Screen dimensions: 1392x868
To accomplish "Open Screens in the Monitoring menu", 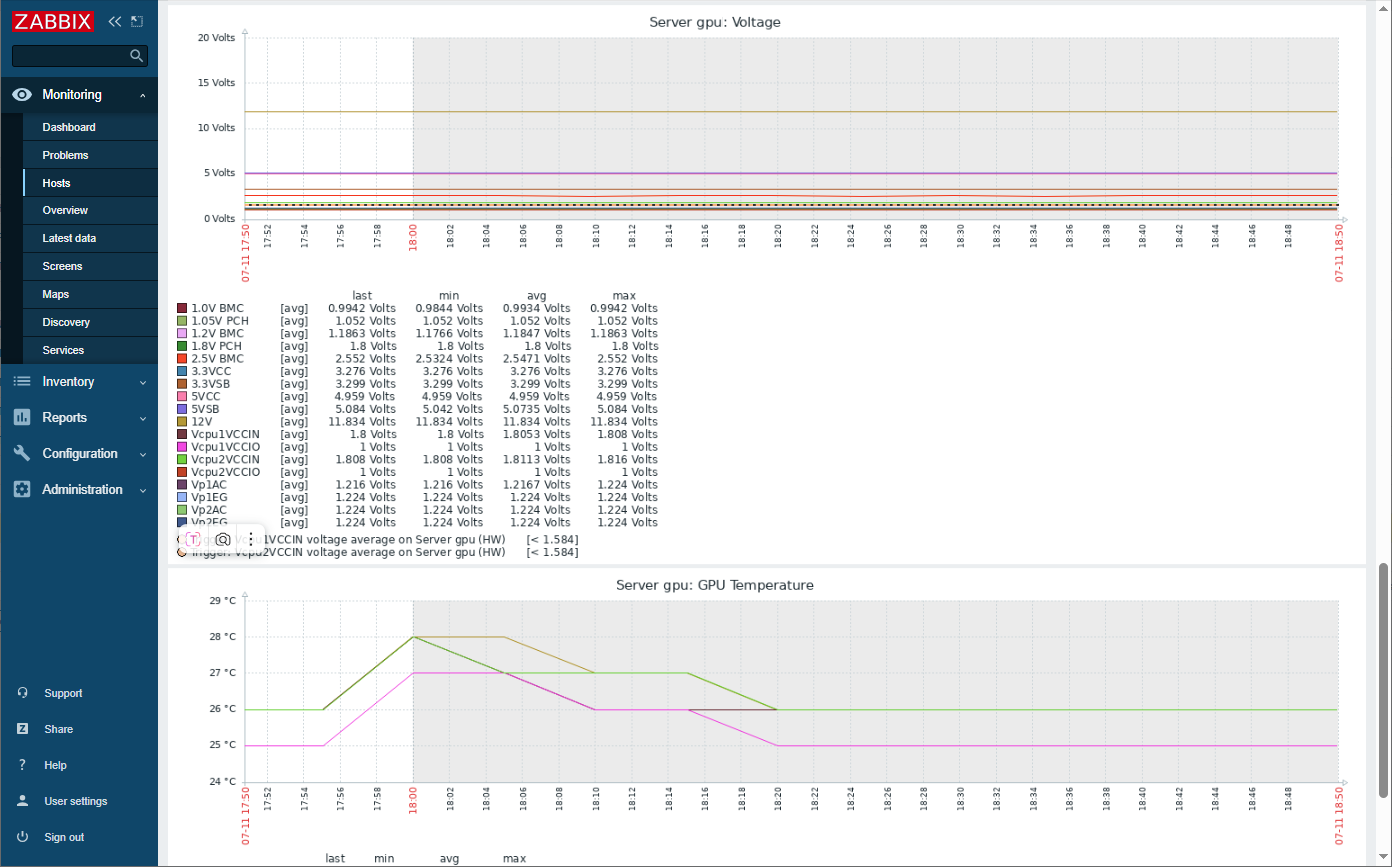I will tap(90, 267).
